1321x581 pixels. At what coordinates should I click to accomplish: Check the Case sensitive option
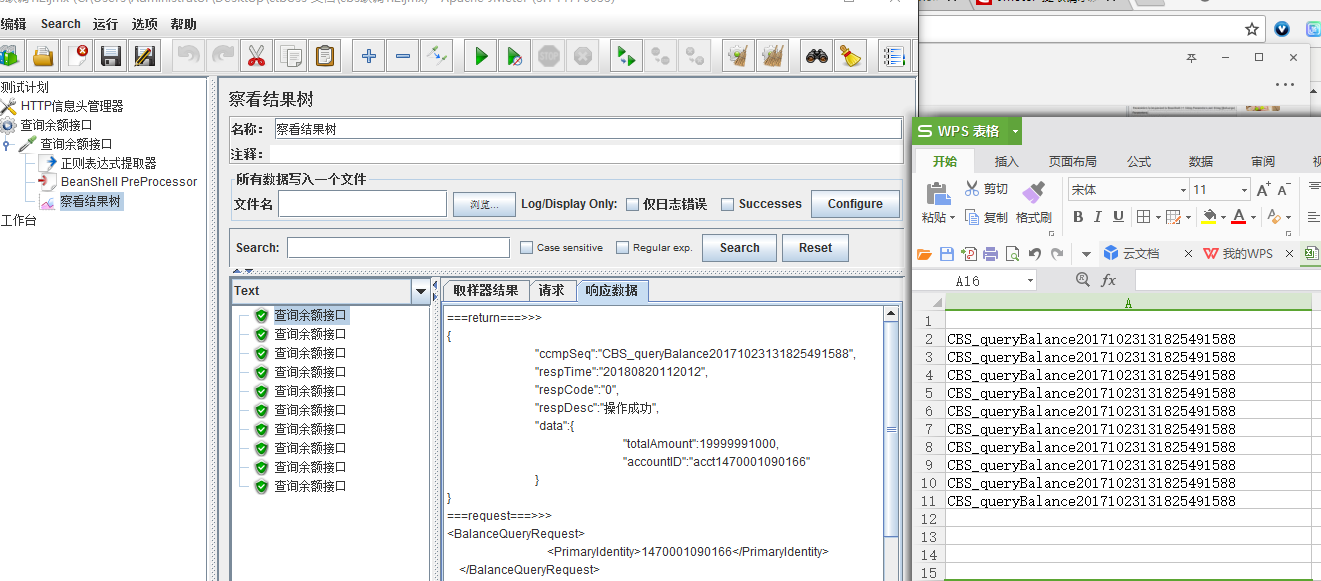pos(527,248)
